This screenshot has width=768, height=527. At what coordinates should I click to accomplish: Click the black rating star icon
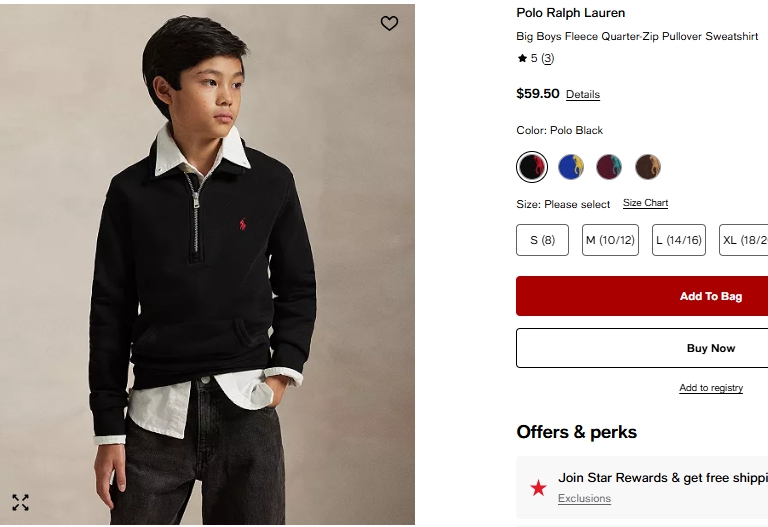pos(522,59)
